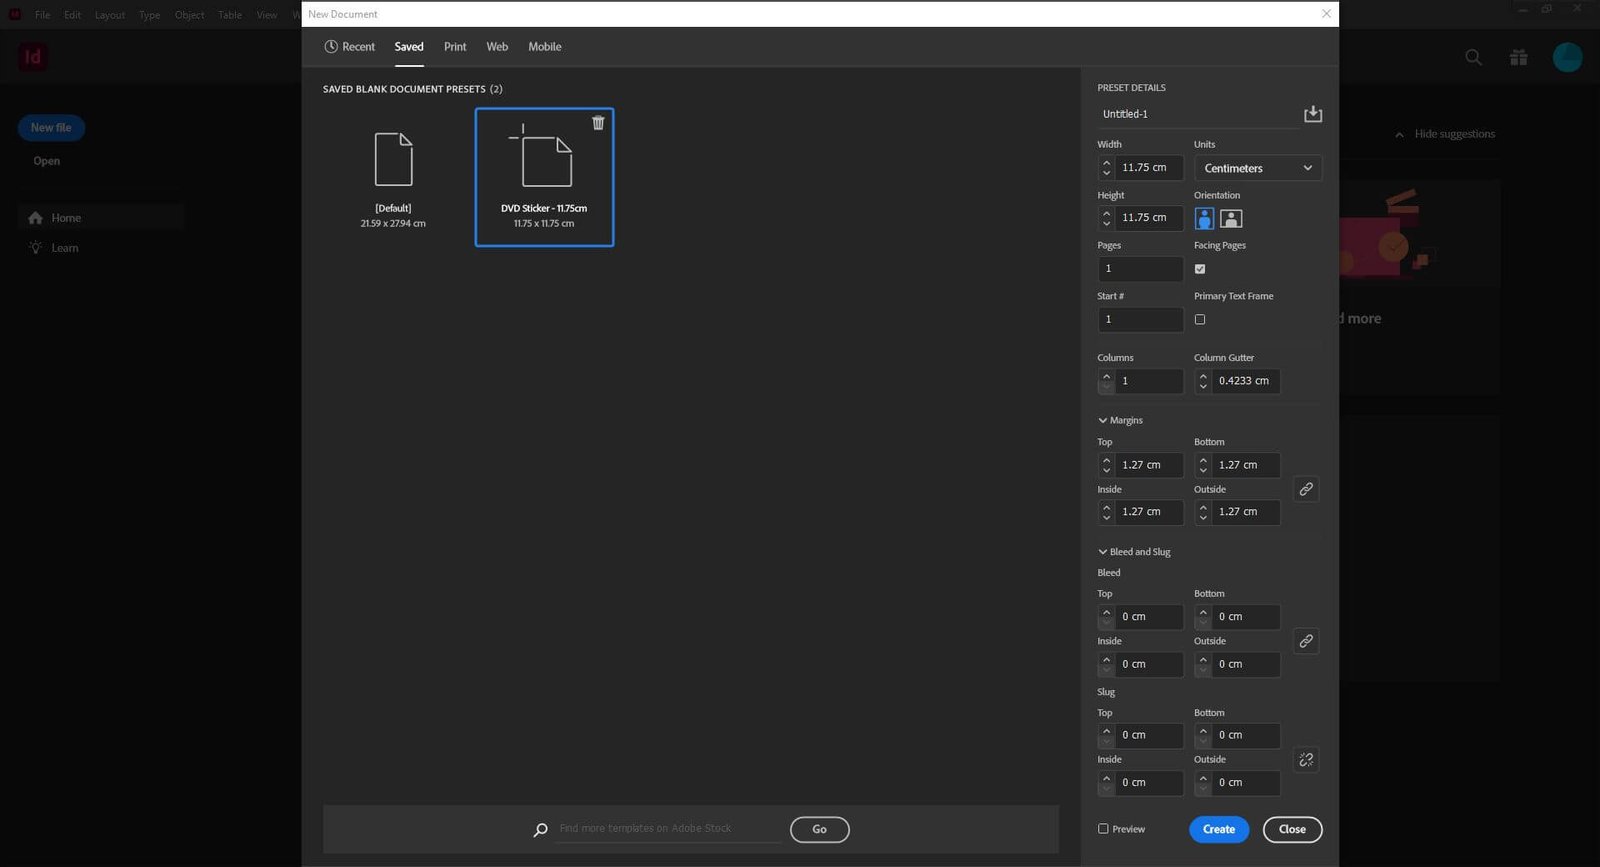Switch to the Recent tab

coord(349,47)
